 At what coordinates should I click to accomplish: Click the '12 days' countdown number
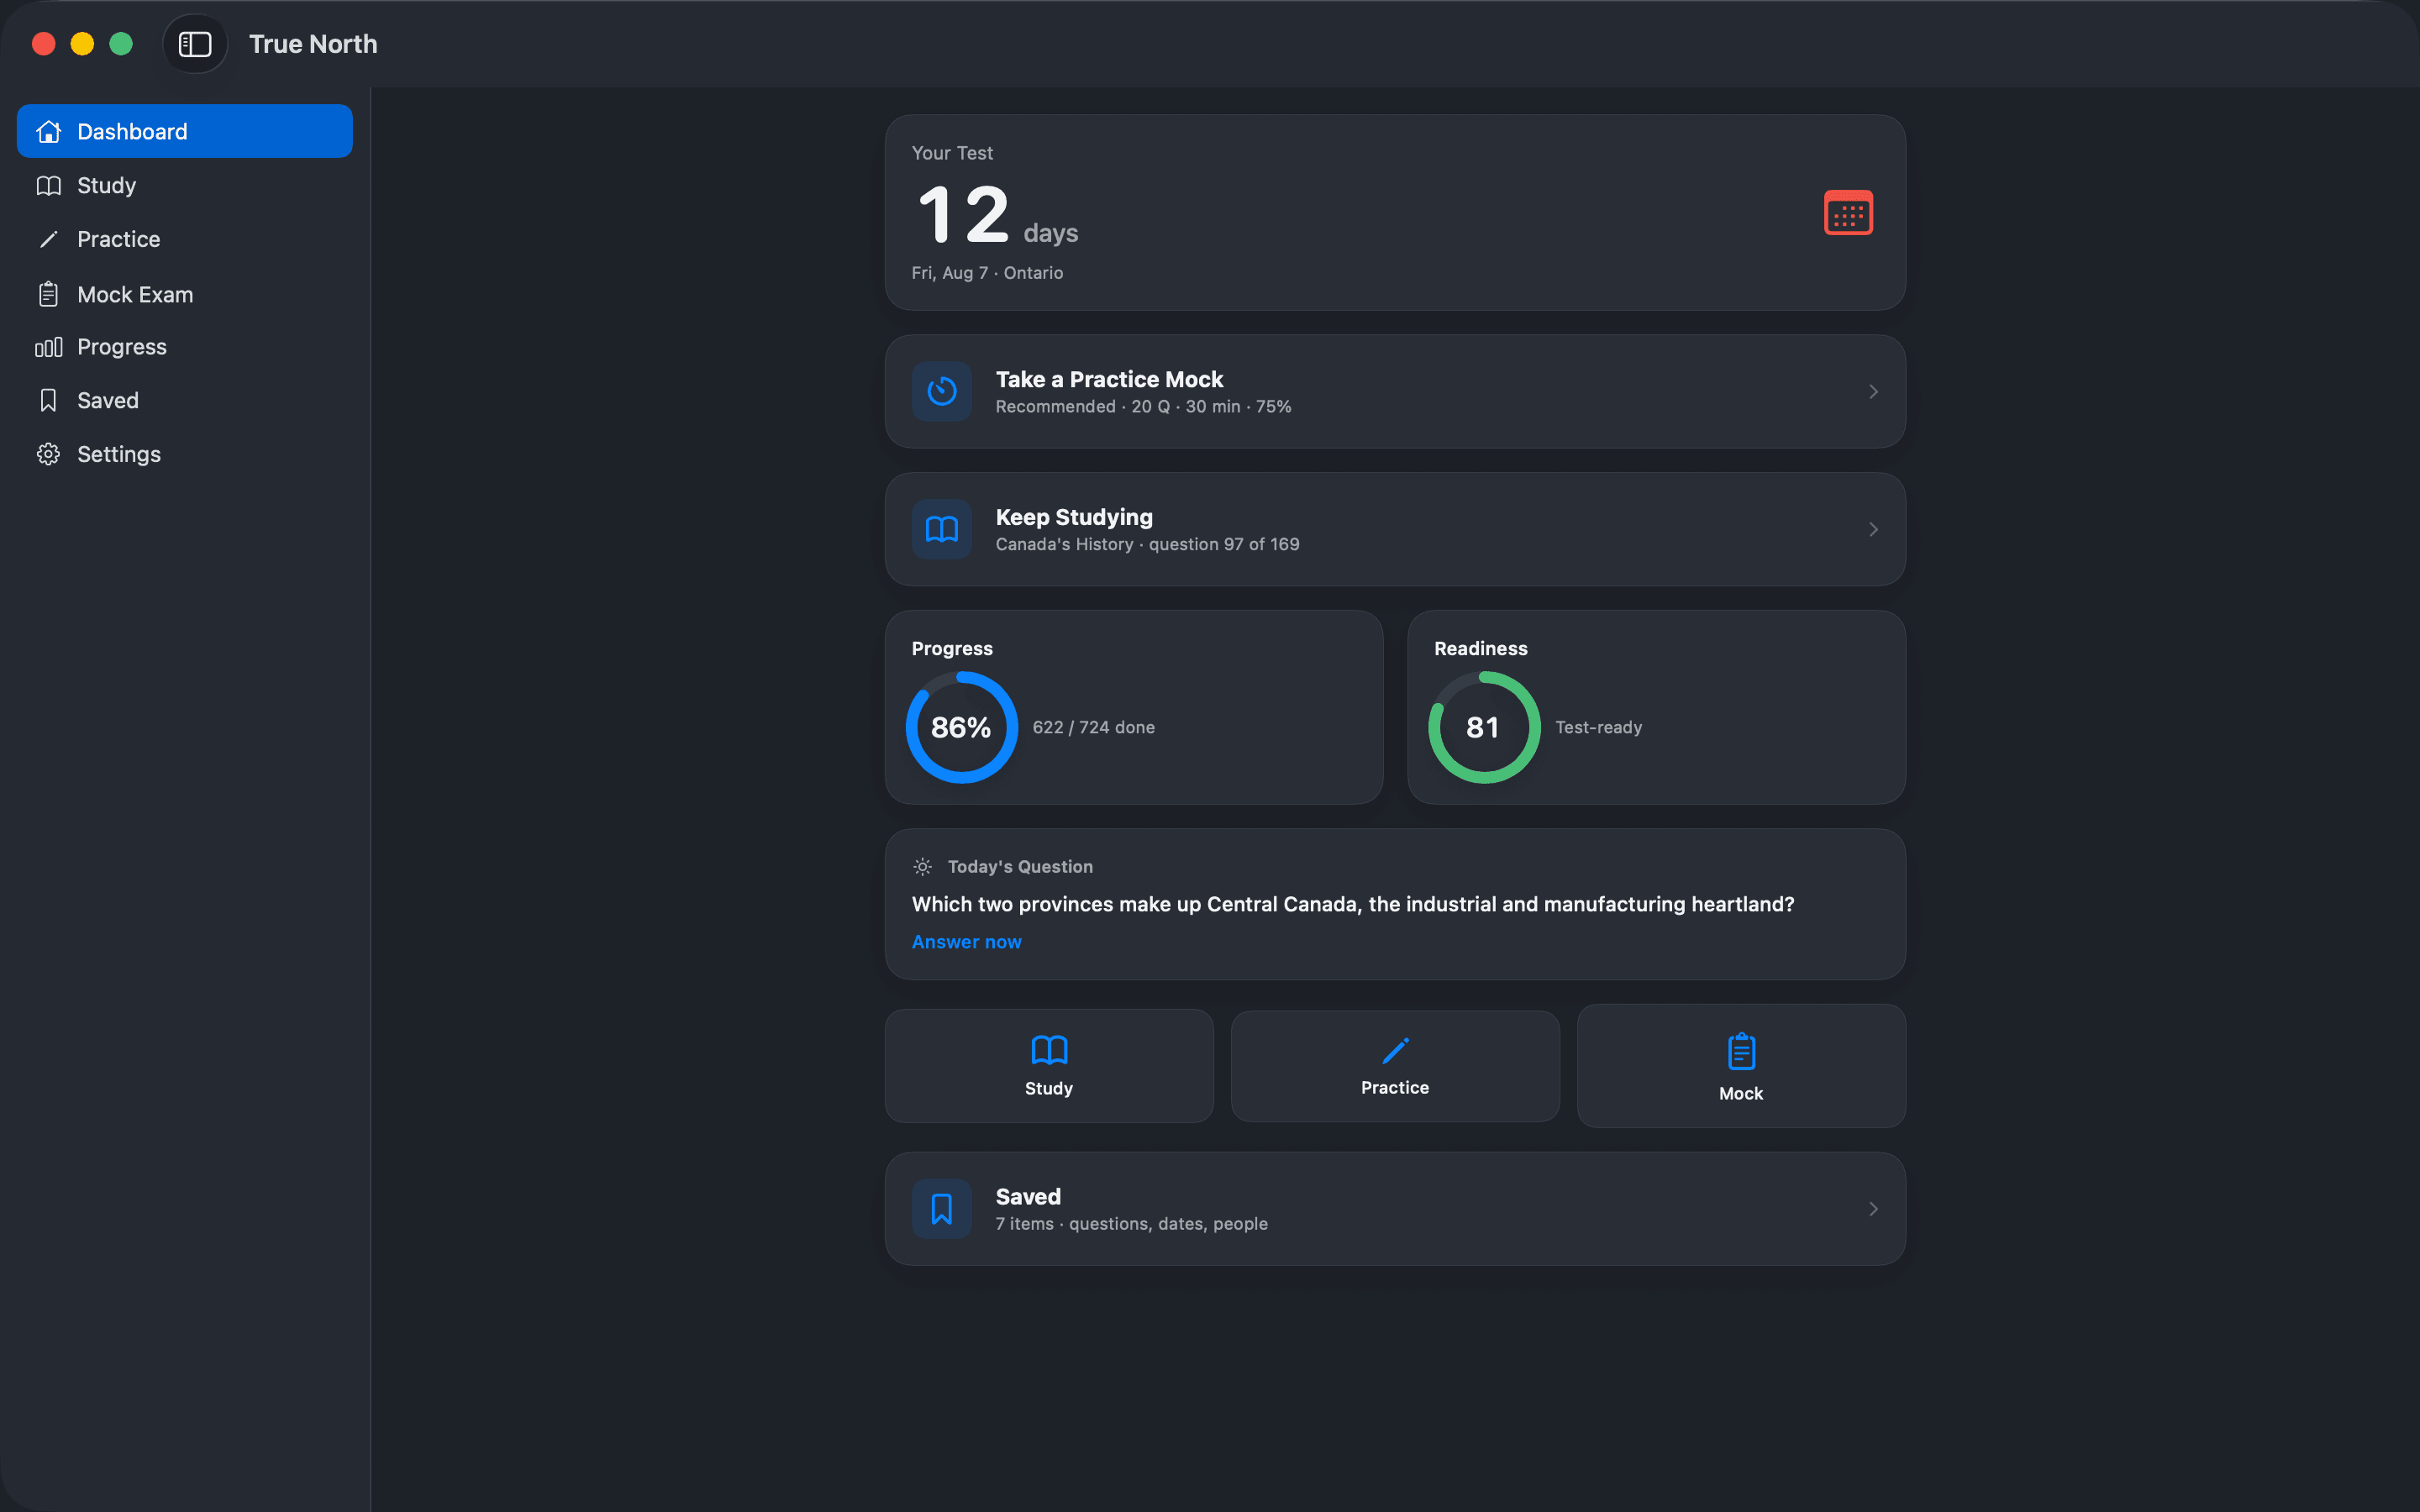click(x=997, y=215)
